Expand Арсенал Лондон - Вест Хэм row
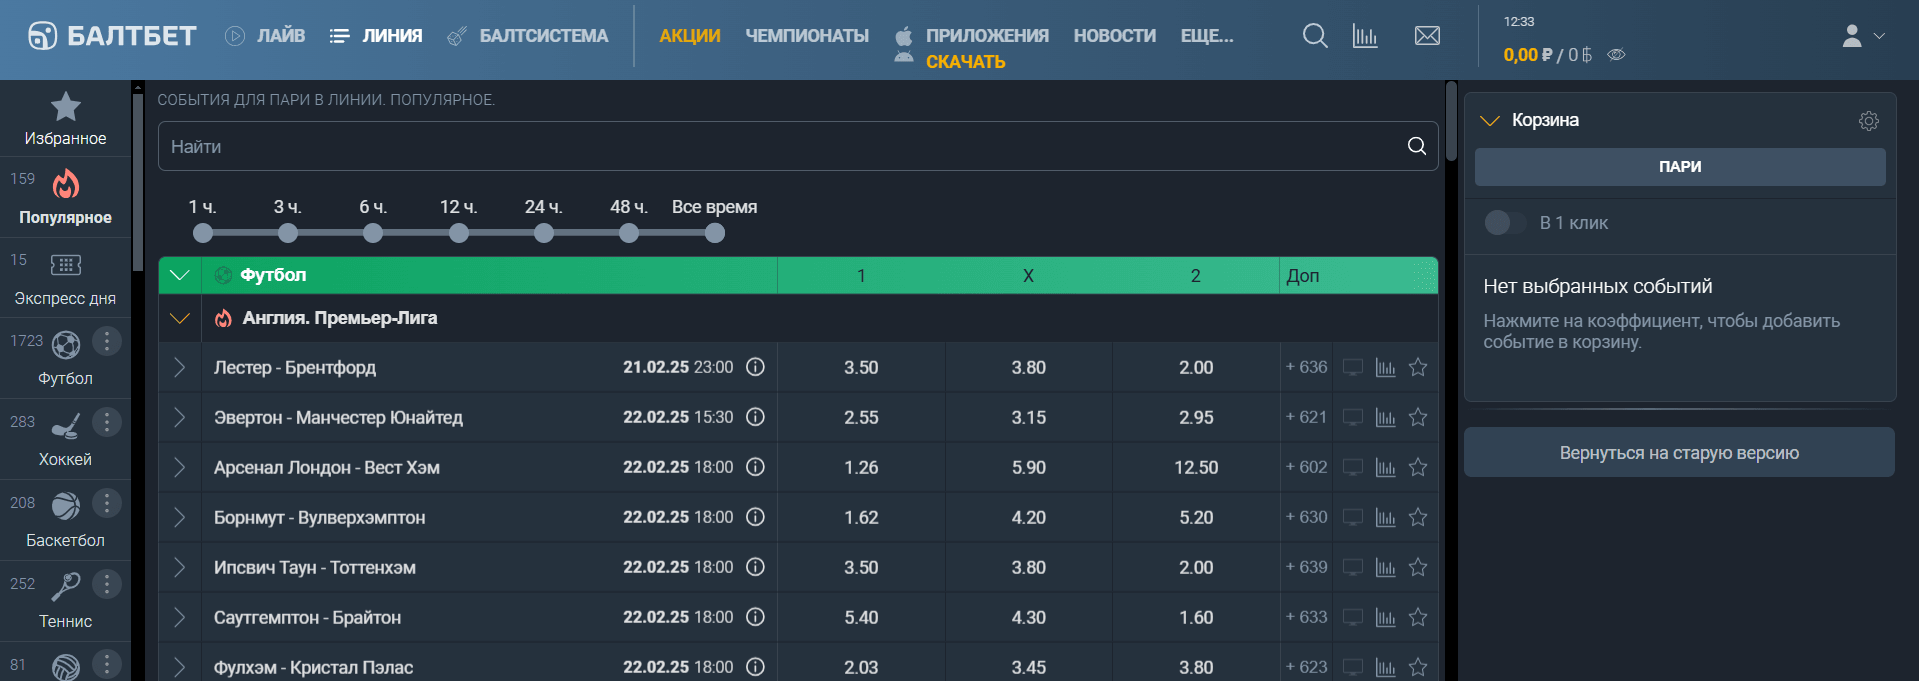1919x681 pixels. (180, 467)
